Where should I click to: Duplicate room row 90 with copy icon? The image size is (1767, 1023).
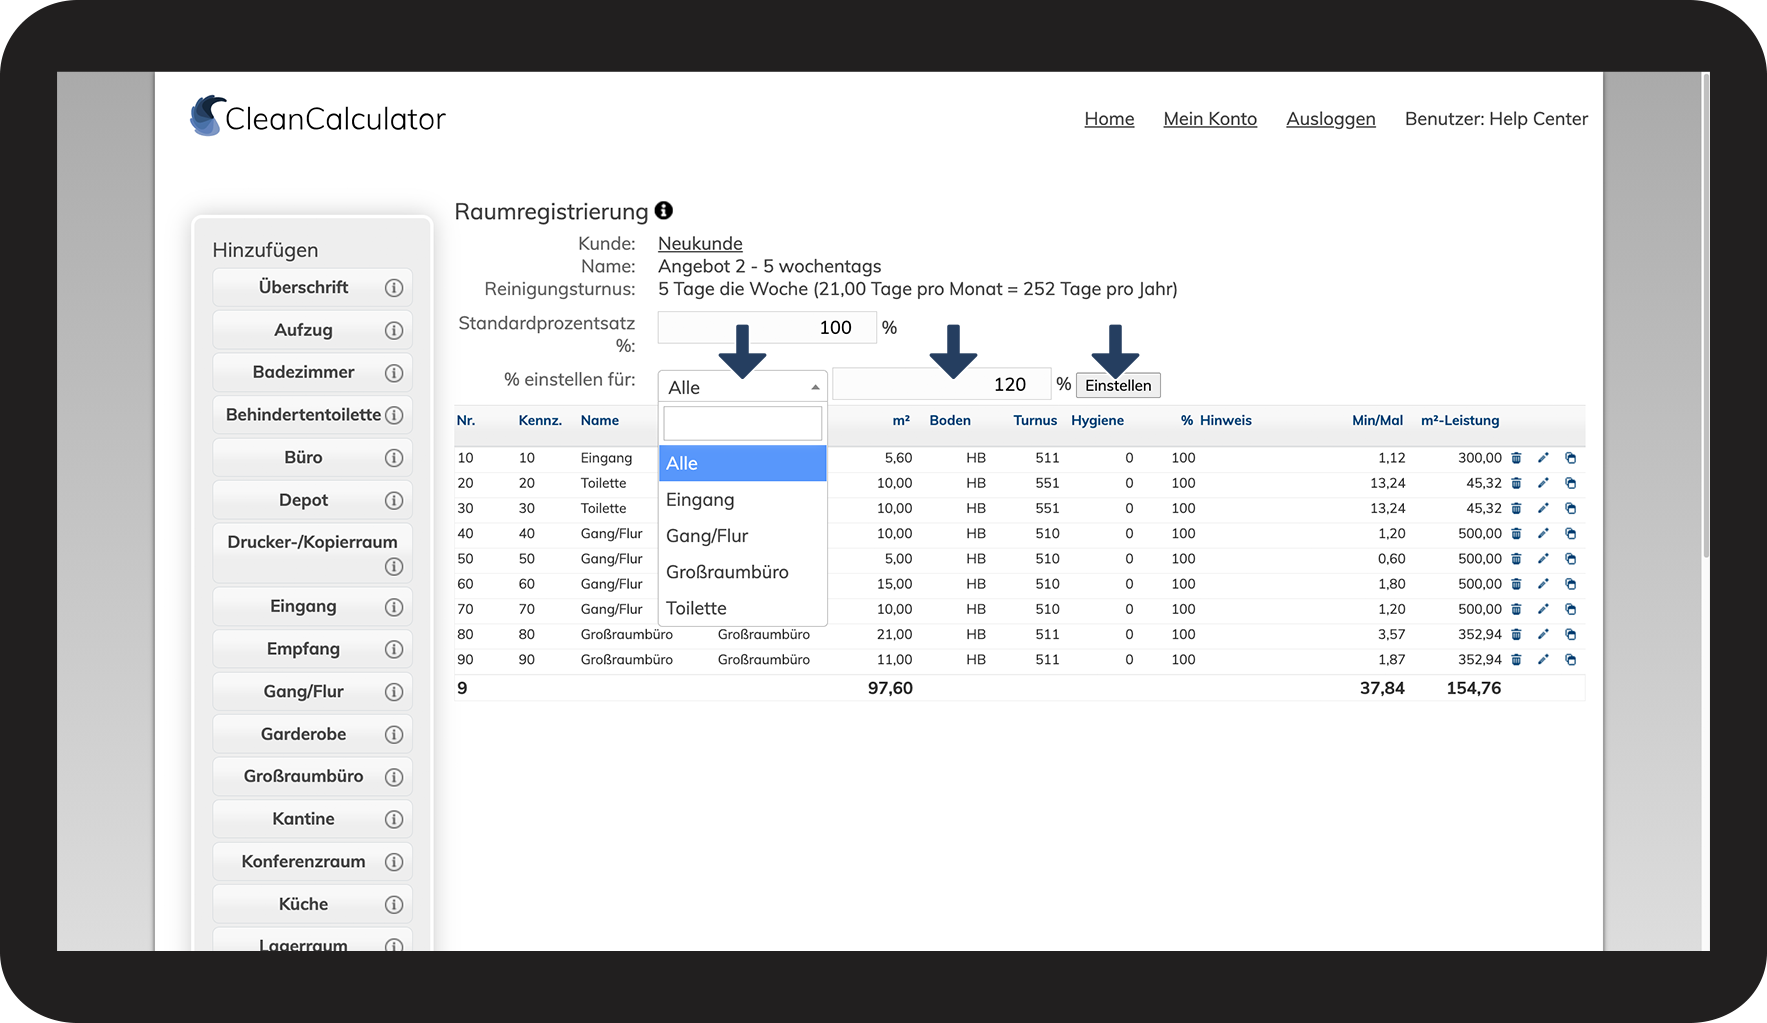pyautogui.click(x=1570, y=660)
